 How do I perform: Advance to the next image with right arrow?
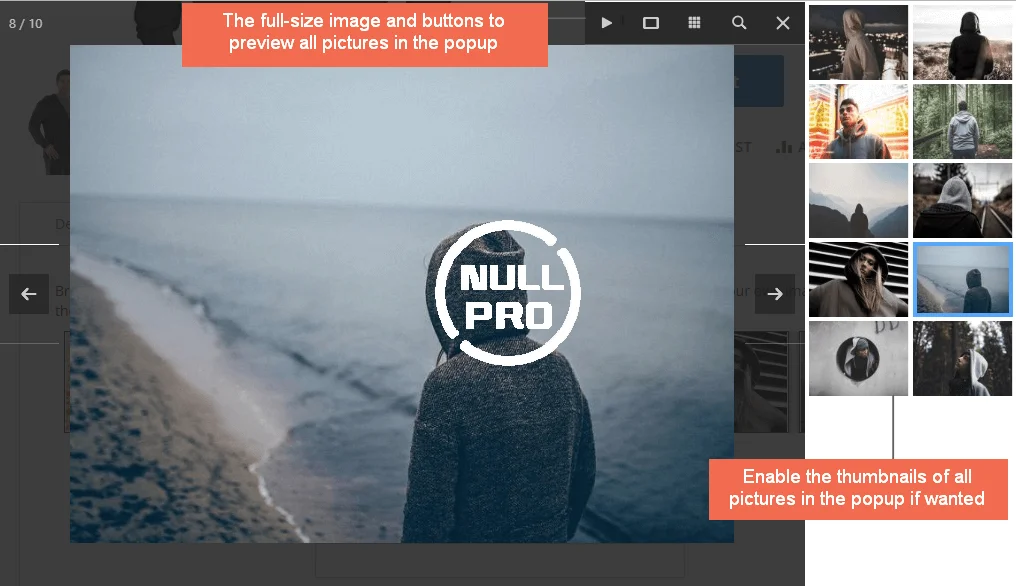[775, 294]
